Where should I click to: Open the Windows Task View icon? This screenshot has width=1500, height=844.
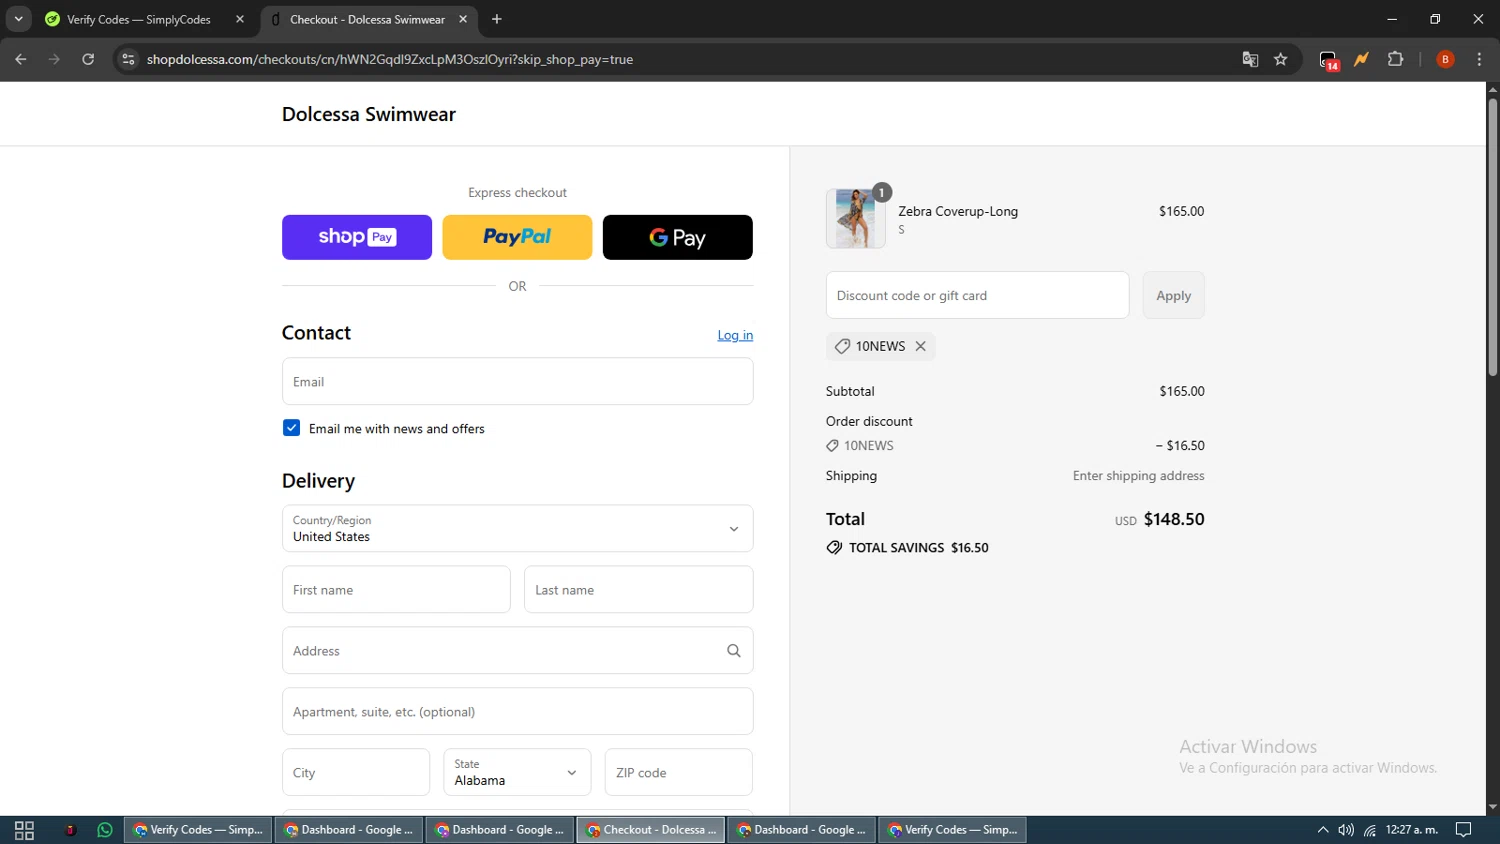tap(24, 830)
